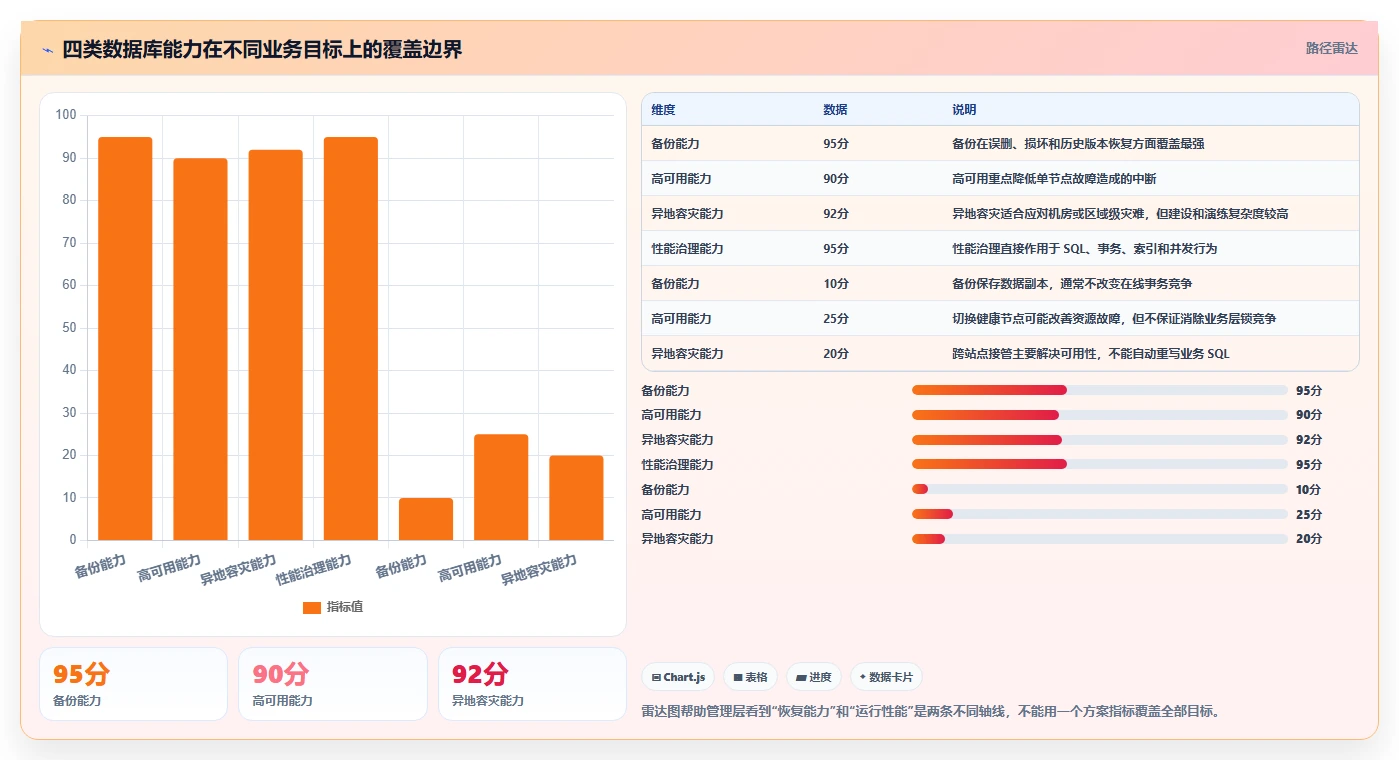The image size is (1399, 760).
Task: Select the Chart.js tag
Action: click(x=678, y=677)
